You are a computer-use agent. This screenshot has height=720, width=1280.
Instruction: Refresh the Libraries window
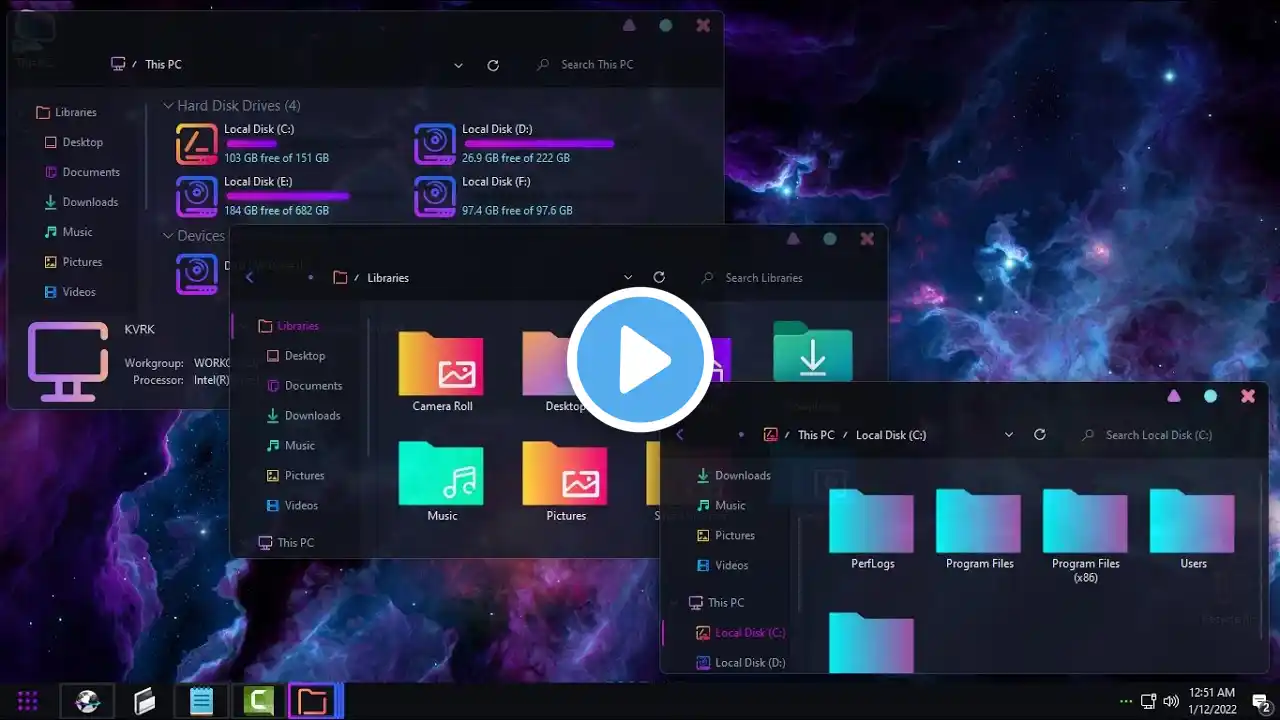[659, 277]
